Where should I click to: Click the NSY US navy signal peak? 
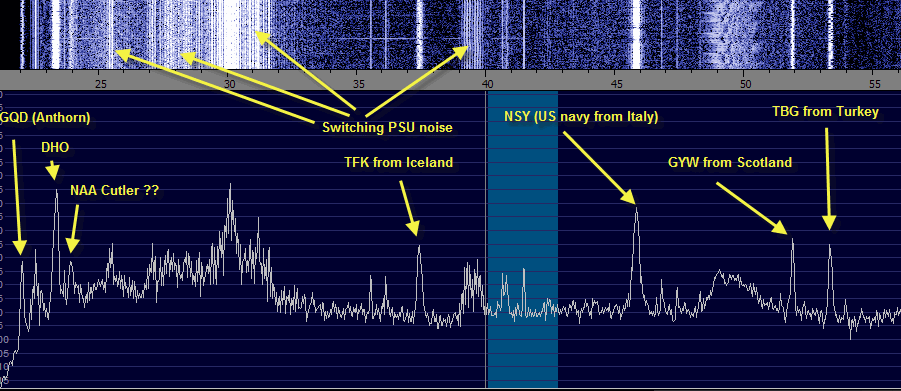click(x=636, y=208)
